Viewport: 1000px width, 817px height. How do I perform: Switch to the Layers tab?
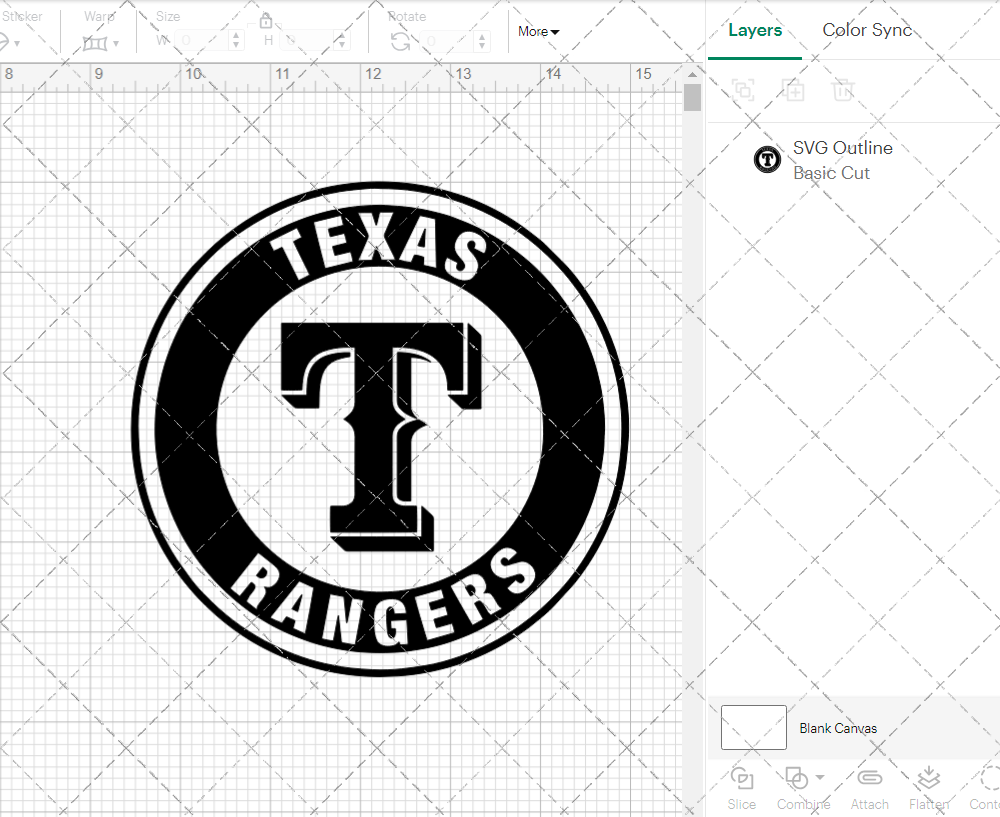click(755, 30)
